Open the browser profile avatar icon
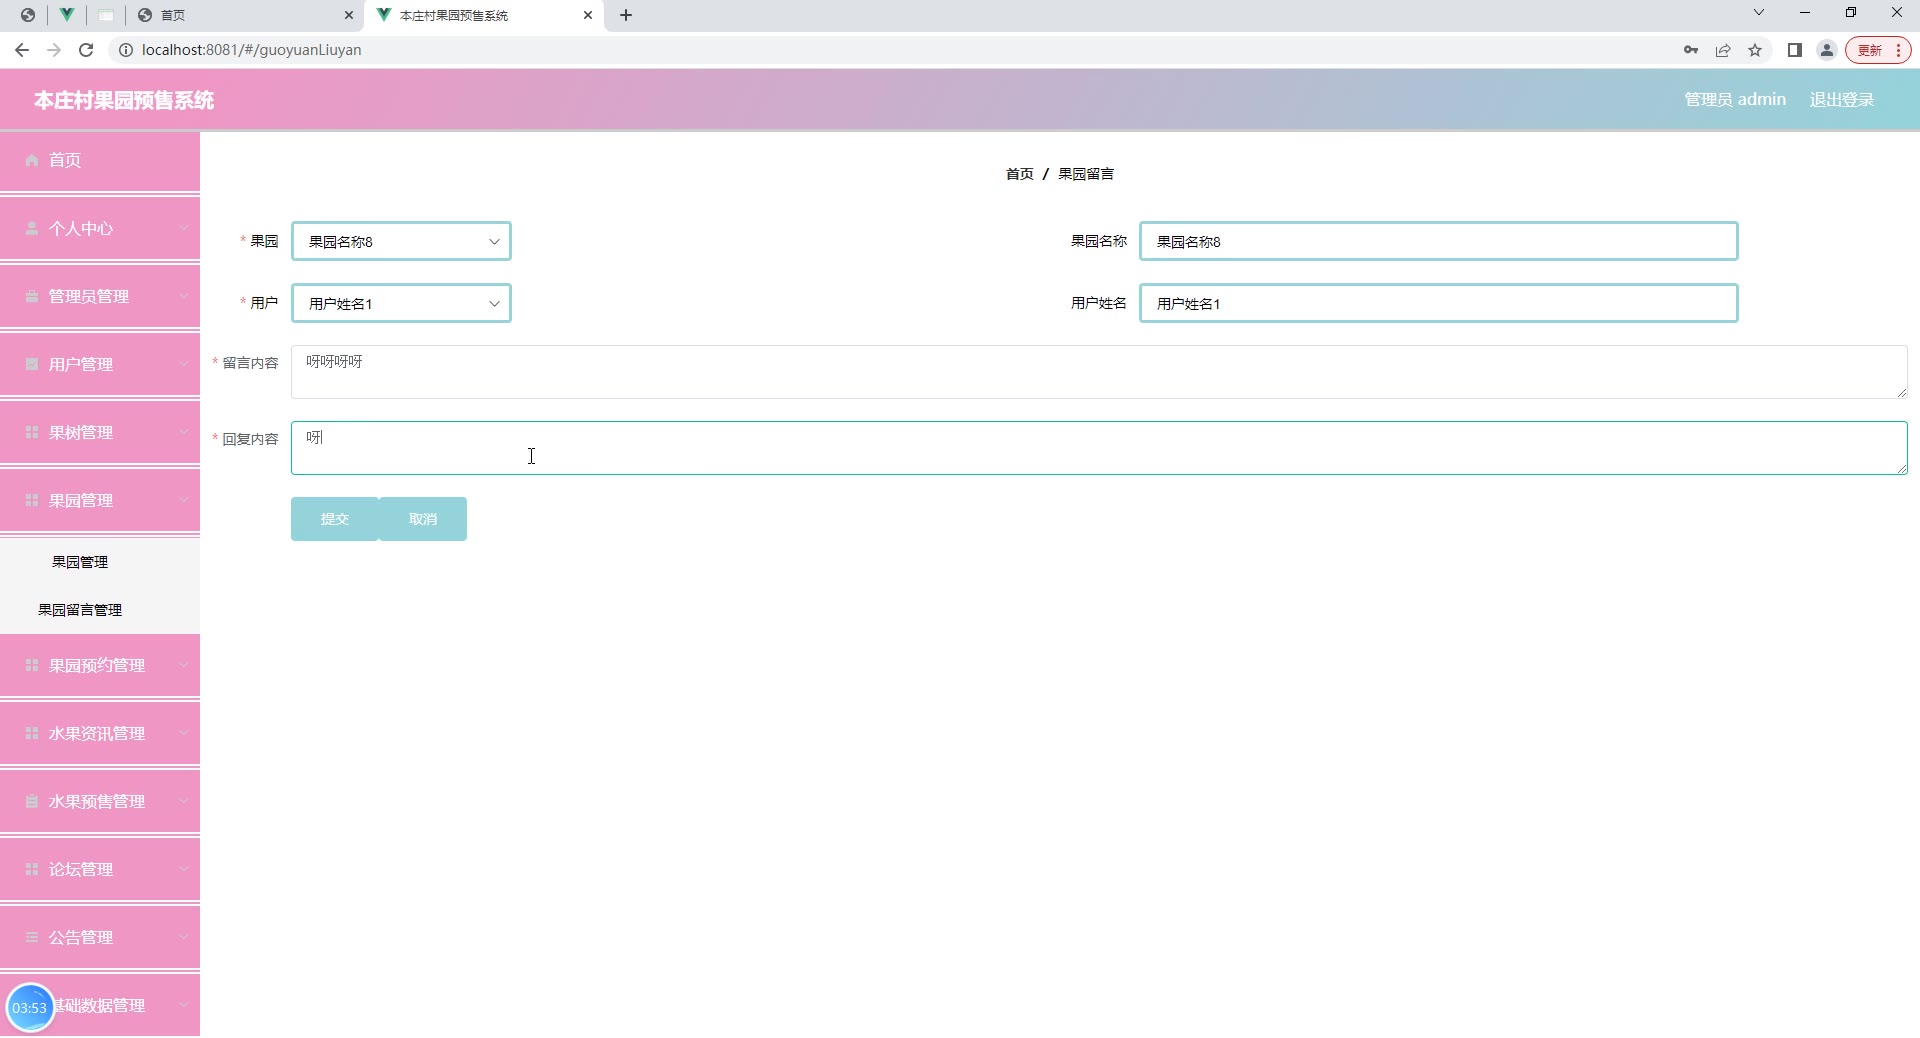 point(1826,50)
